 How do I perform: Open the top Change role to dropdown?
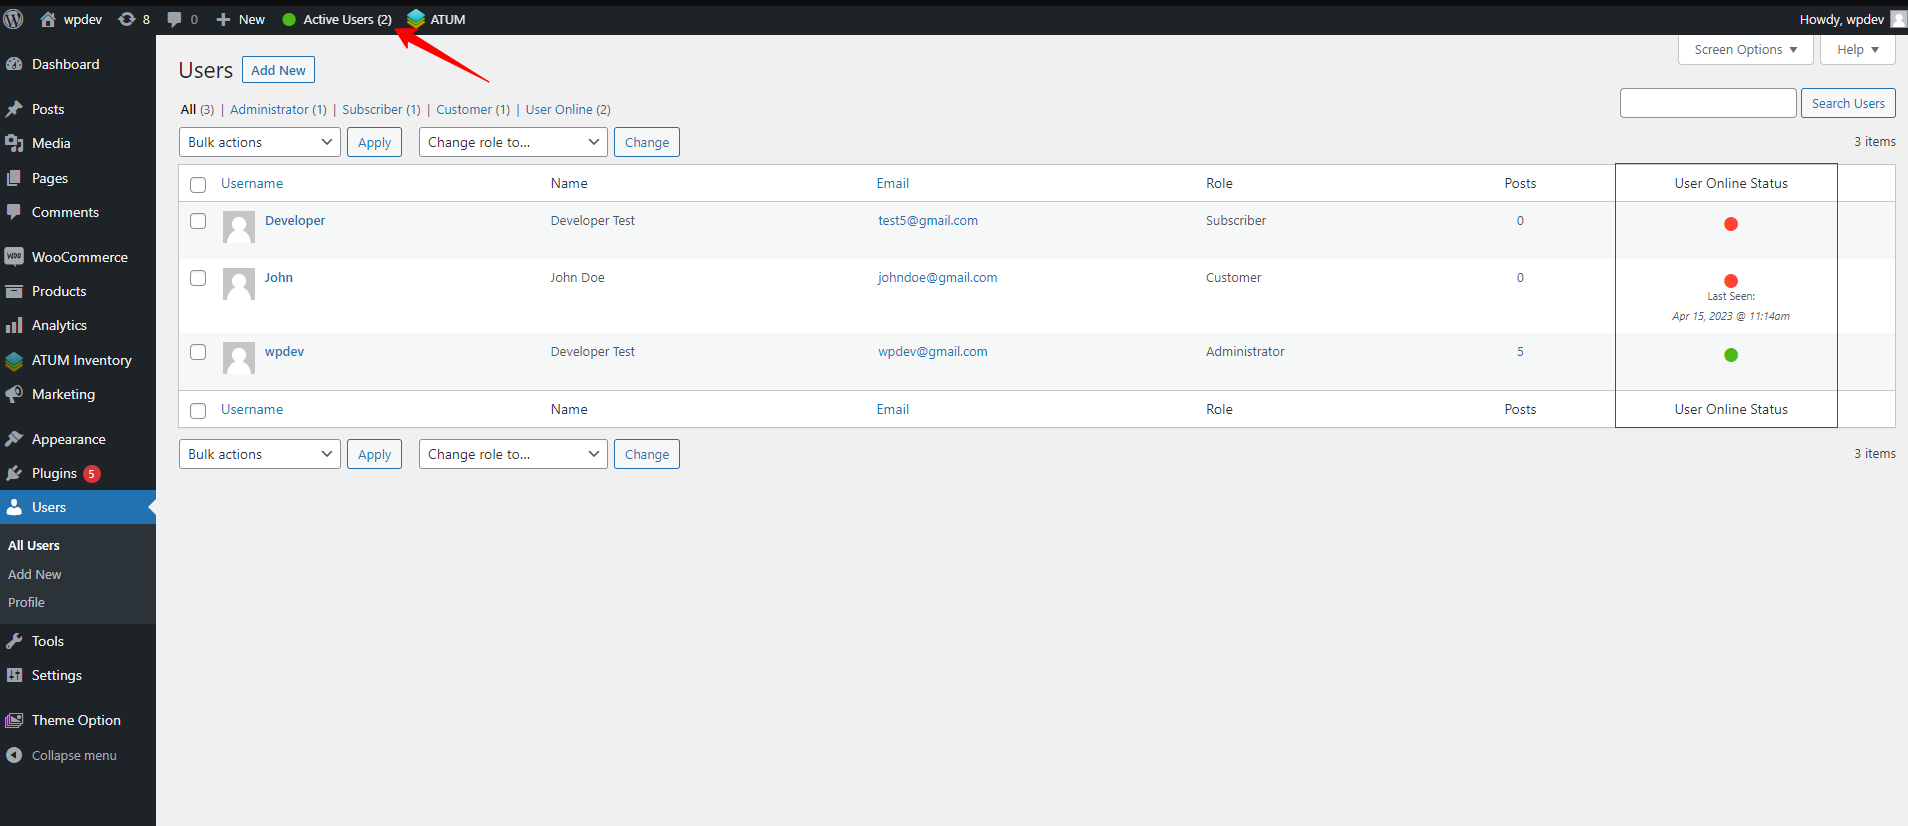[x=513, y=142]
